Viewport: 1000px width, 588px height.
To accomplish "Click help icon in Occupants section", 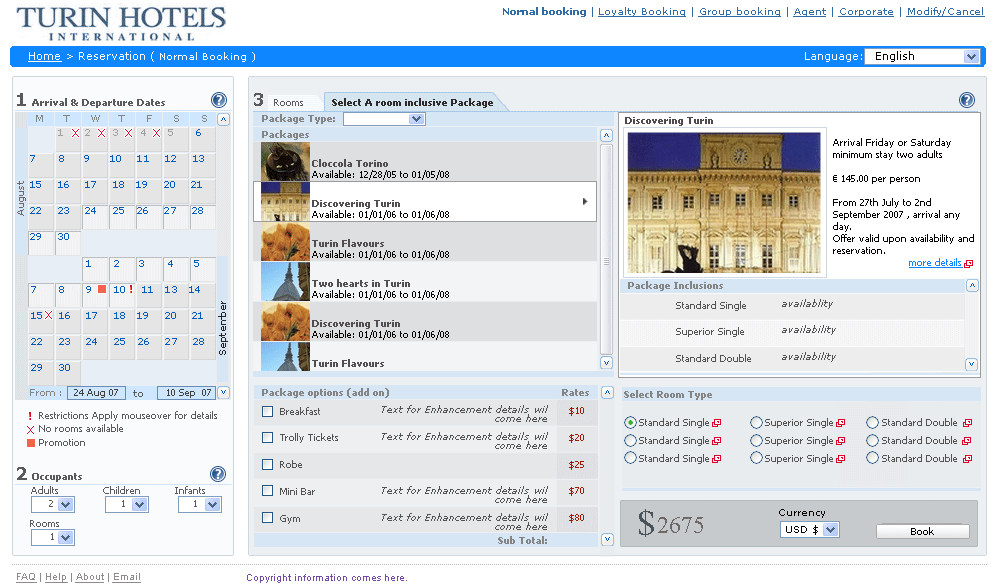I will coord(218,474).
